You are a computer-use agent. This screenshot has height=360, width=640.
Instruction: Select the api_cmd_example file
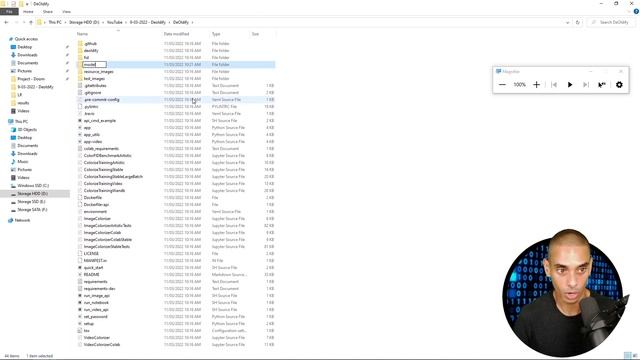[x=100, y=121]
